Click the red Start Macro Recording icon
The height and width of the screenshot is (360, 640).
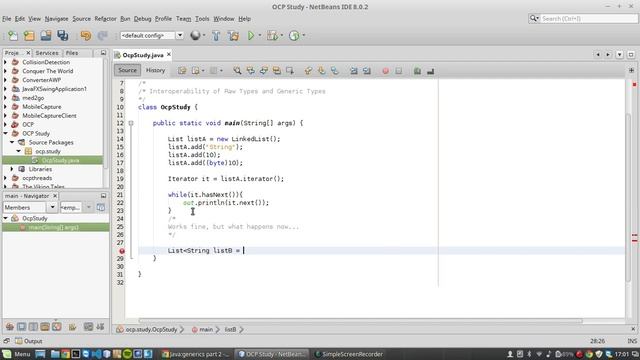pyautogui.click(x=385, y=71)
